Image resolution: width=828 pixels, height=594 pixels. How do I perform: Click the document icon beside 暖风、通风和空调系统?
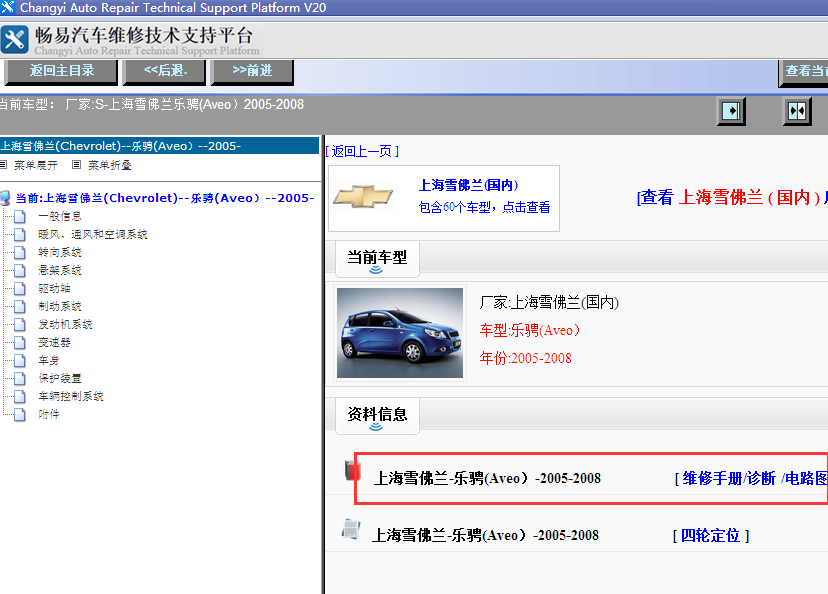pyautogui.click(x=20, y=234)
